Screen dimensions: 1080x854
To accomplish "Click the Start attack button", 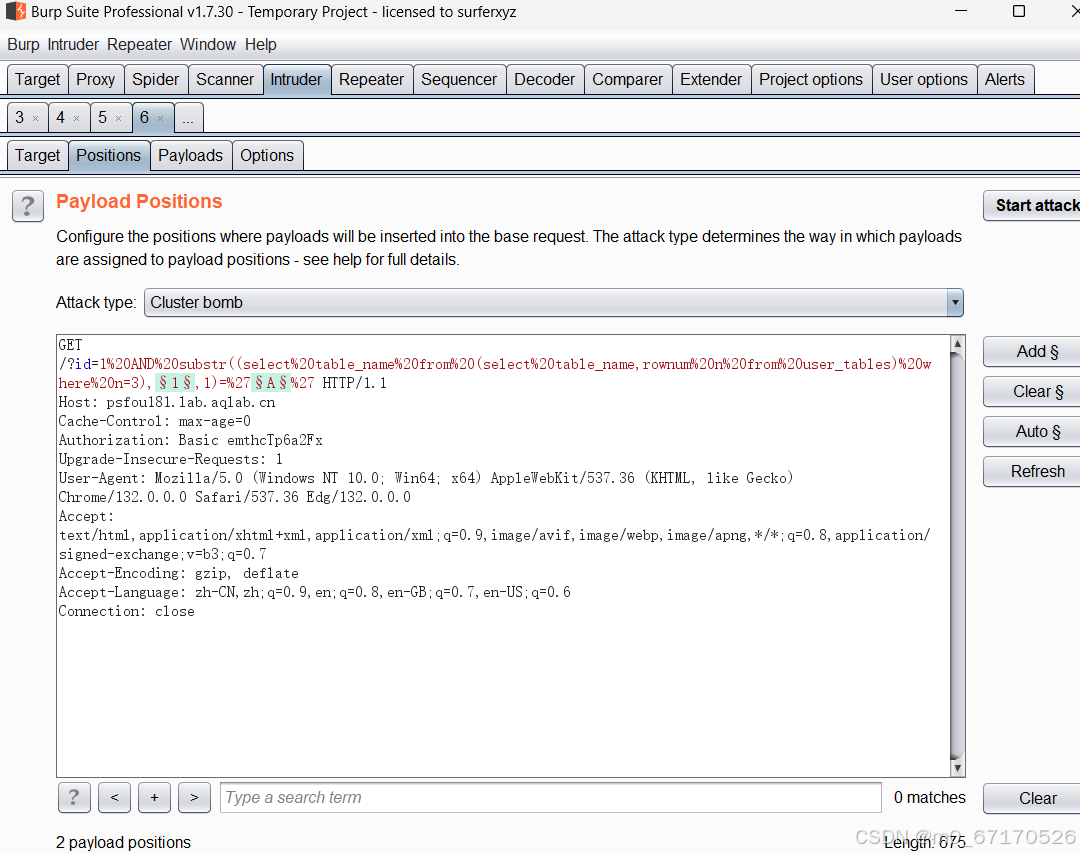I will coord(1032,205).
